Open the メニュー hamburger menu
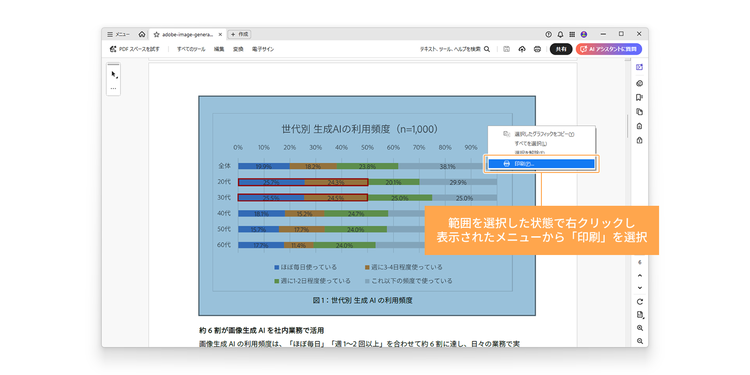This screenshot has height=375, width=750. (118, 34)
